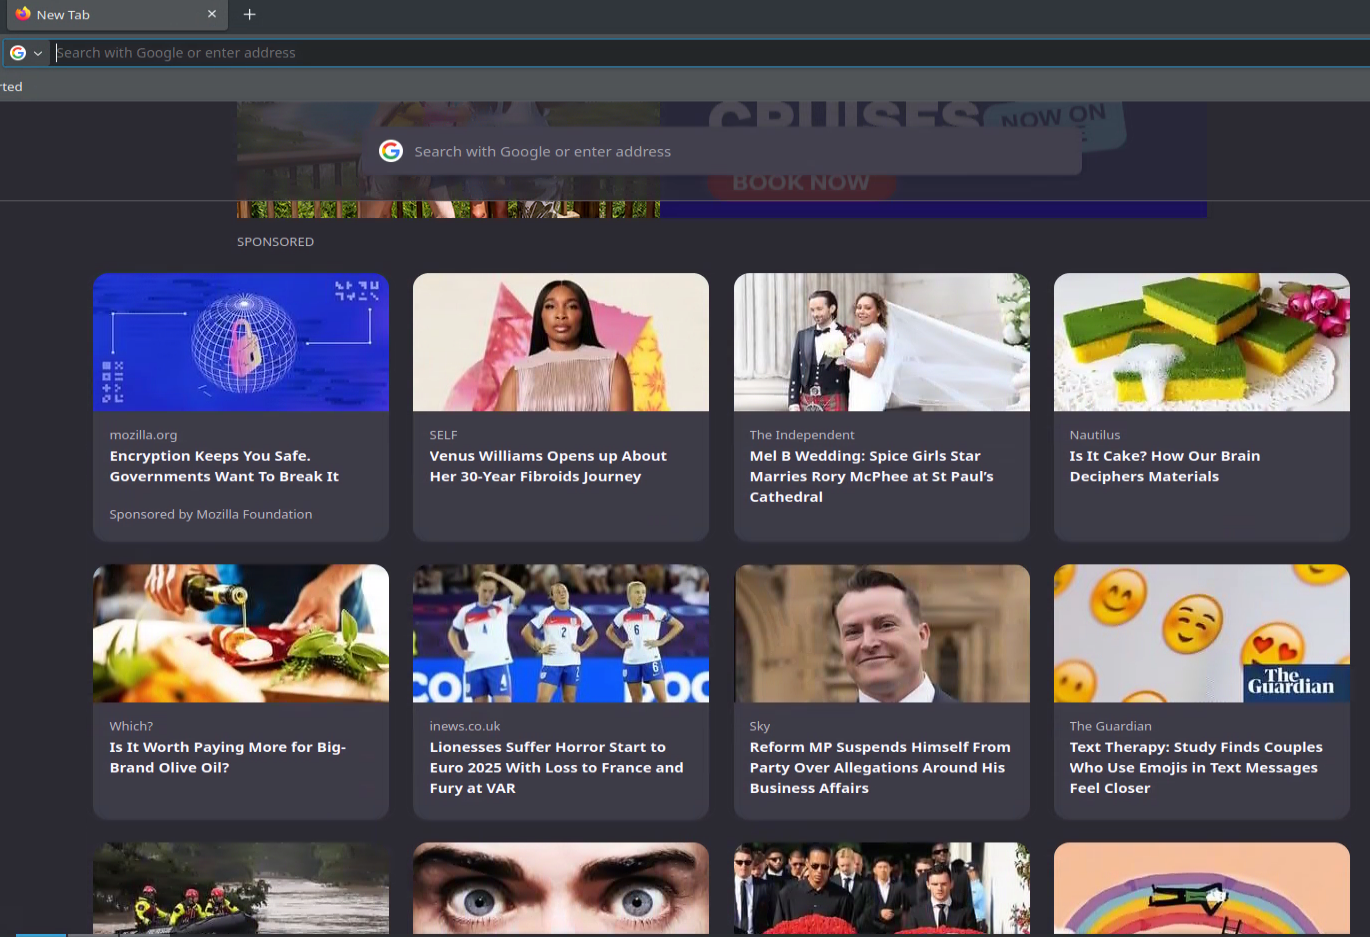Viewport: 1370px width, 937px height.
Task: Click the Firefox logo on New Tab
Action: pos(23,14)
